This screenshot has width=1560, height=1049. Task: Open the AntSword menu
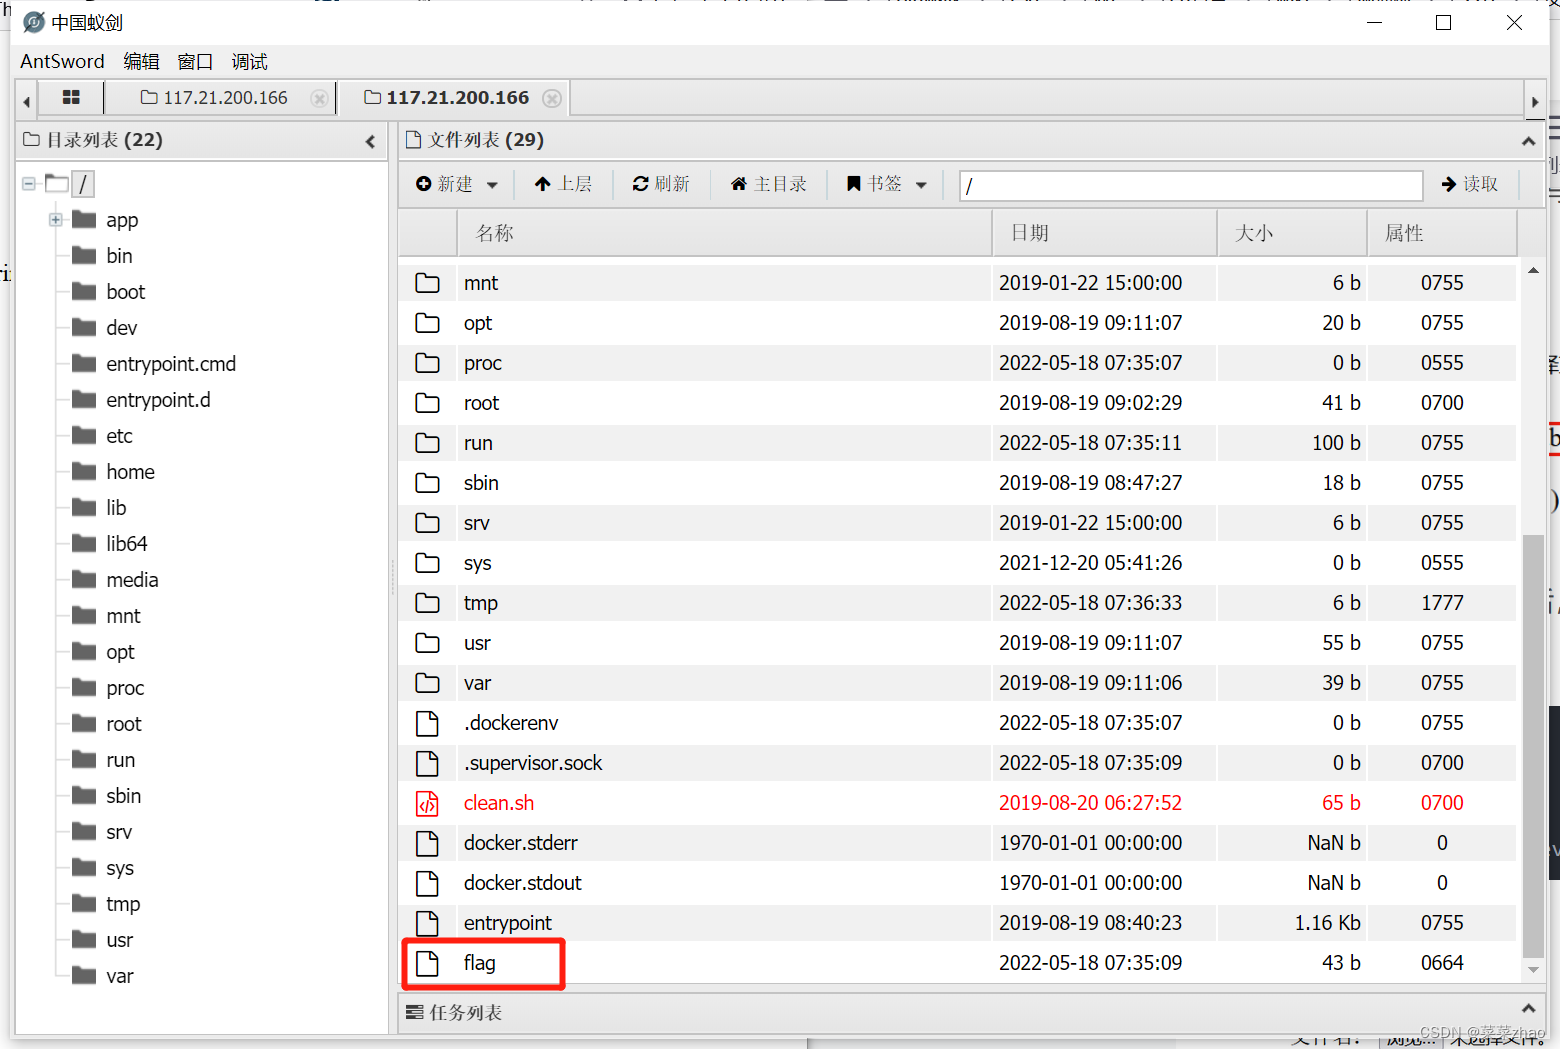[x=62, y=61]
